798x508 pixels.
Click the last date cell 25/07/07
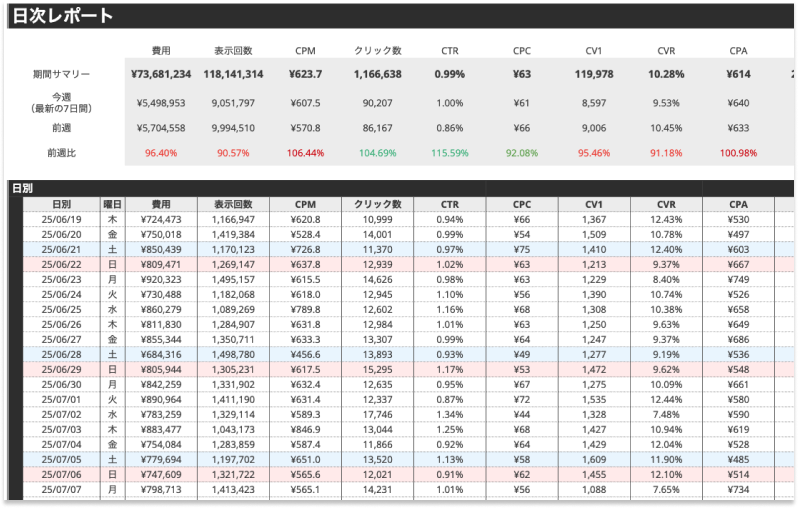[x=62, y=490]
